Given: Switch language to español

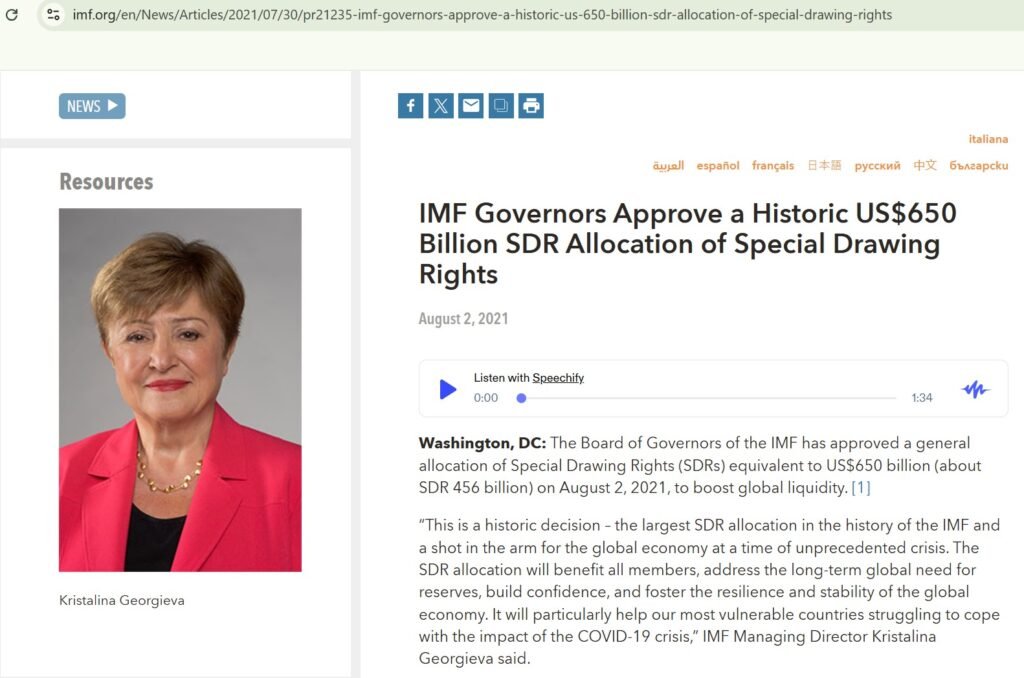Looking at the screenshot, I should click(x=718, y=166).
